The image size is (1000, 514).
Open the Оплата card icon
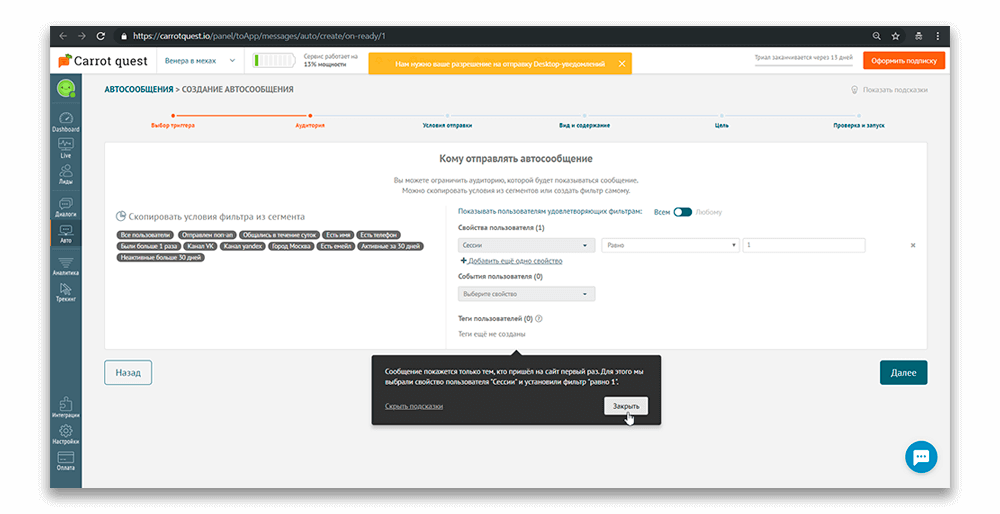(x=66, y=461)
